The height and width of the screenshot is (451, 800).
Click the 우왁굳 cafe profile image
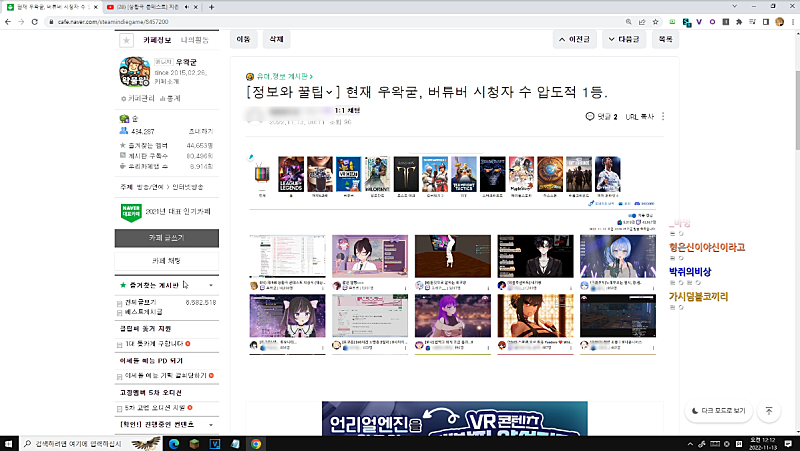click(133, 74)
